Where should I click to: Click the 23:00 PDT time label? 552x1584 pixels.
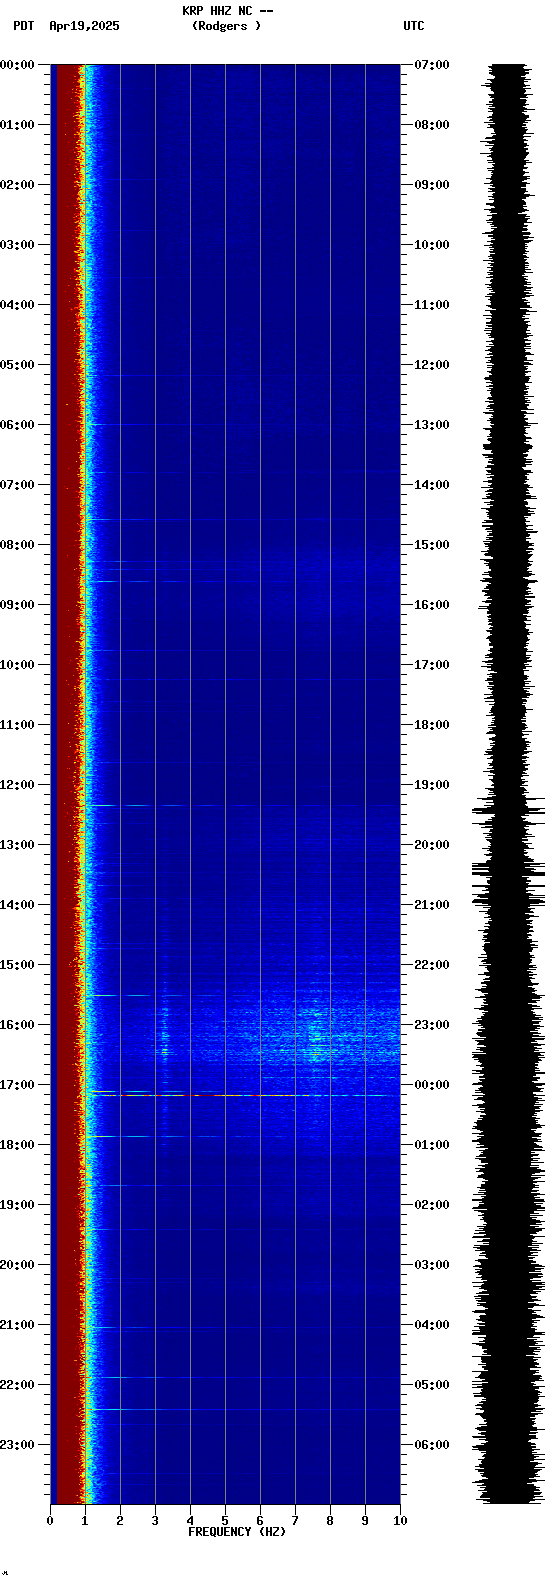click(17, 1445)
